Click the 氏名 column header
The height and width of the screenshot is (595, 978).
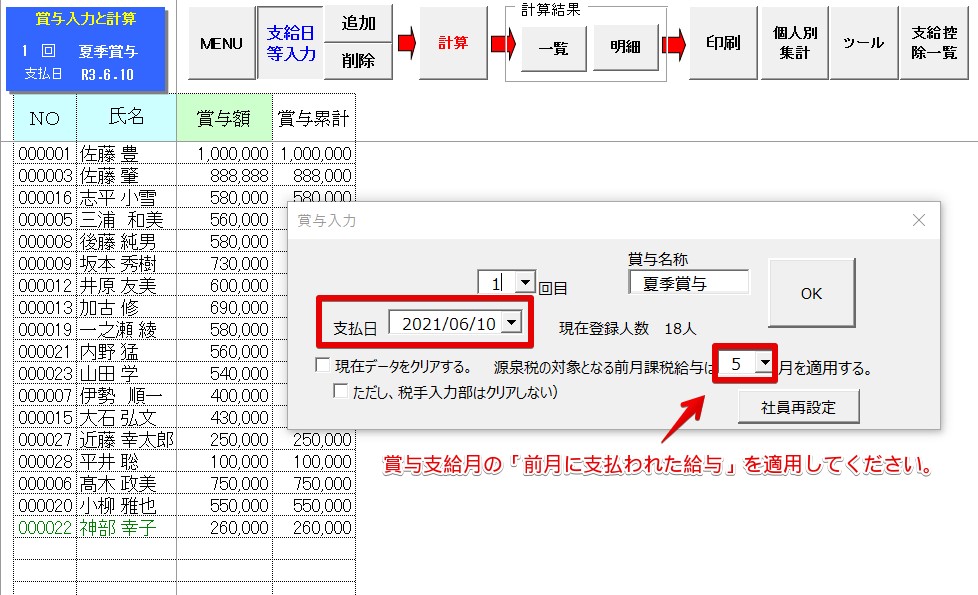point(127,117)
